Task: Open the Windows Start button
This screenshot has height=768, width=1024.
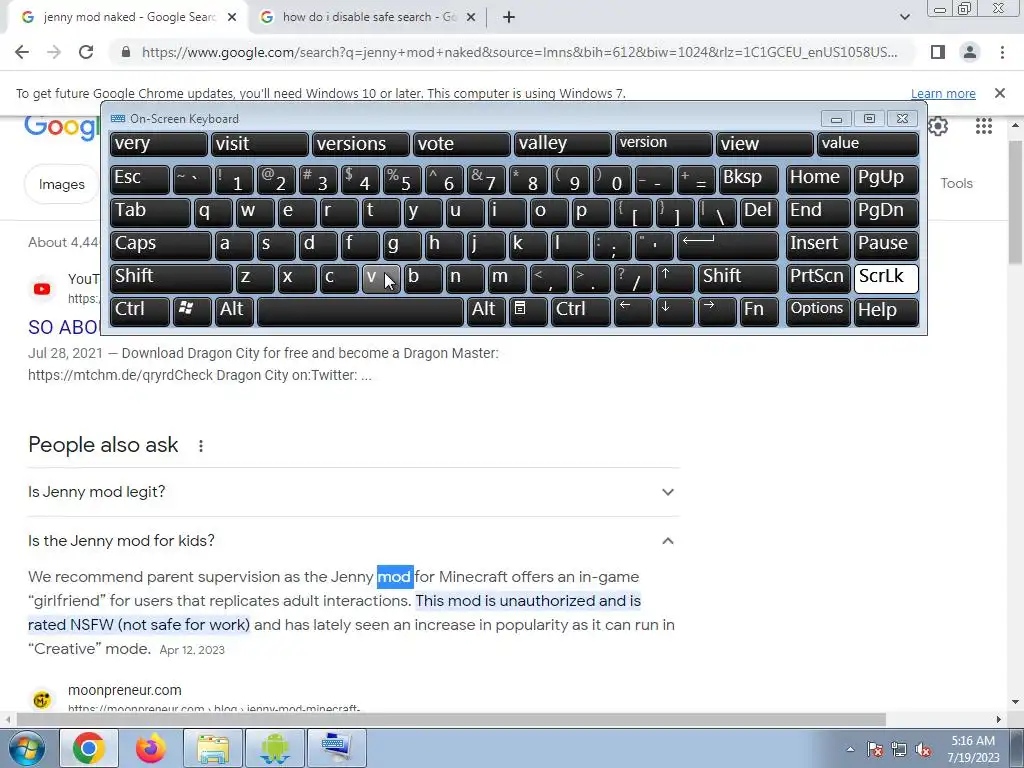Action: [26, 748]
